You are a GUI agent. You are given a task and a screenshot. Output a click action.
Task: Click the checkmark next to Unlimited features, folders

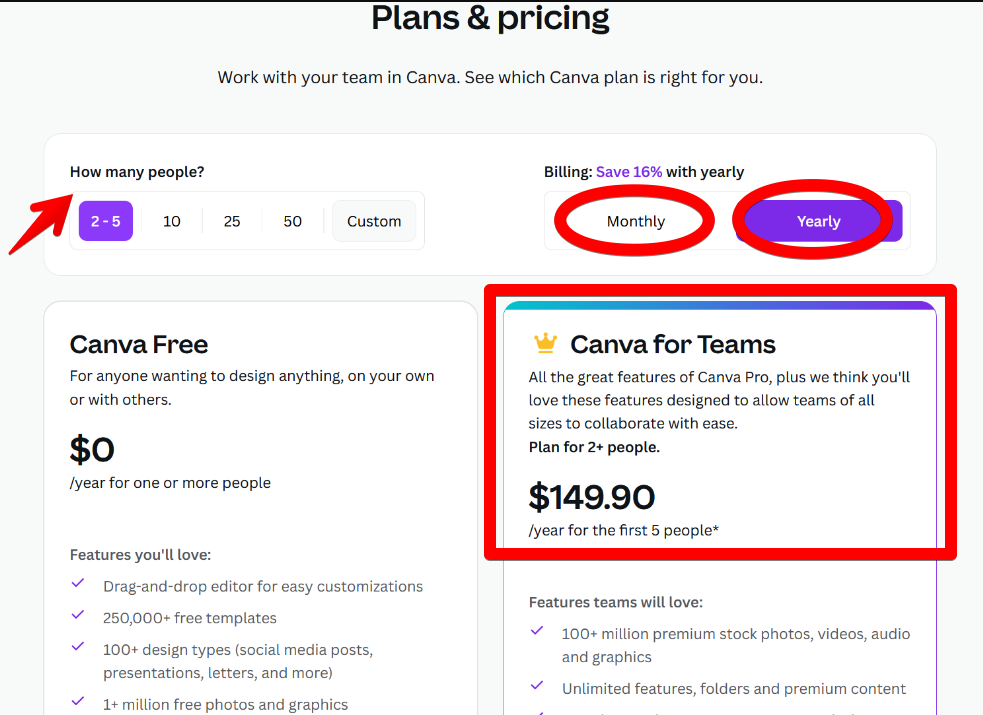click(537, 687)
